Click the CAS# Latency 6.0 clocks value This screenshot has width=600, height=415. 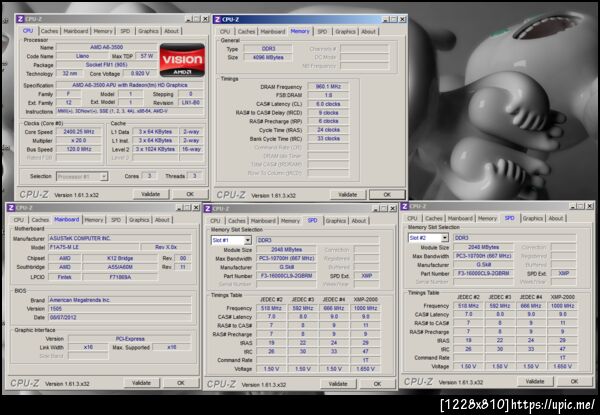point(328,104)
